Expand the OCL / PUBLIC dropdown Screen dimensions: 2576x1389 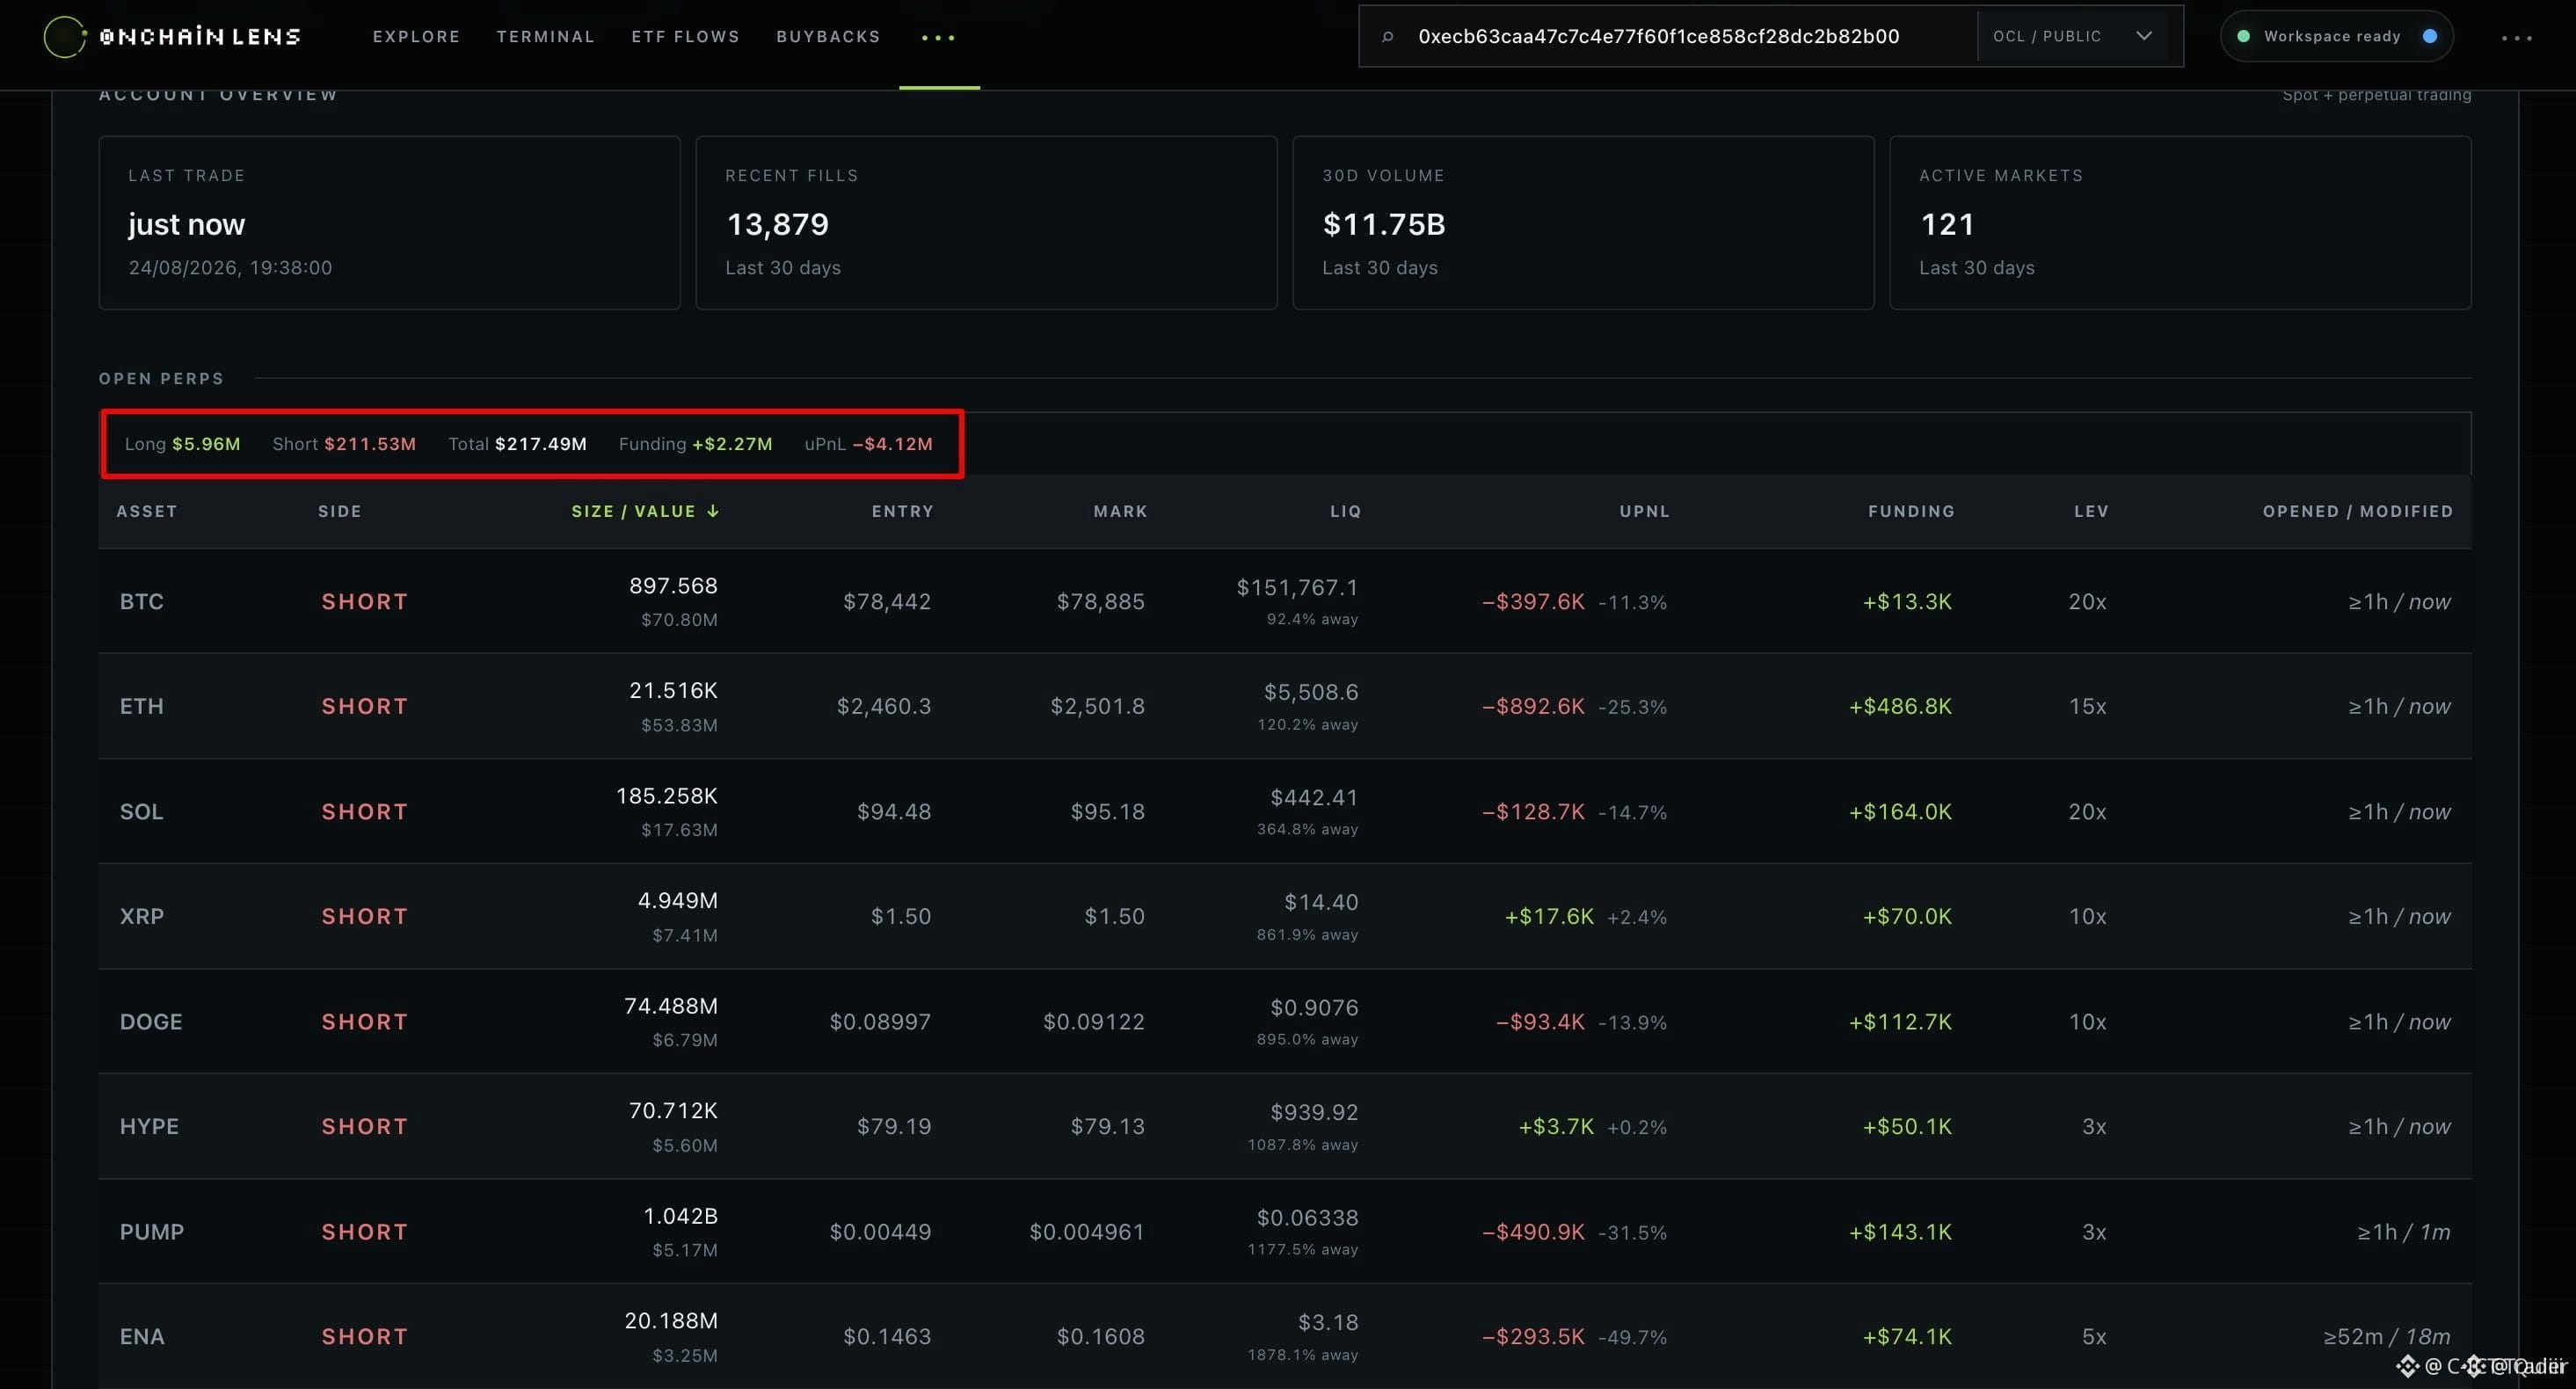click(2072, 36)
